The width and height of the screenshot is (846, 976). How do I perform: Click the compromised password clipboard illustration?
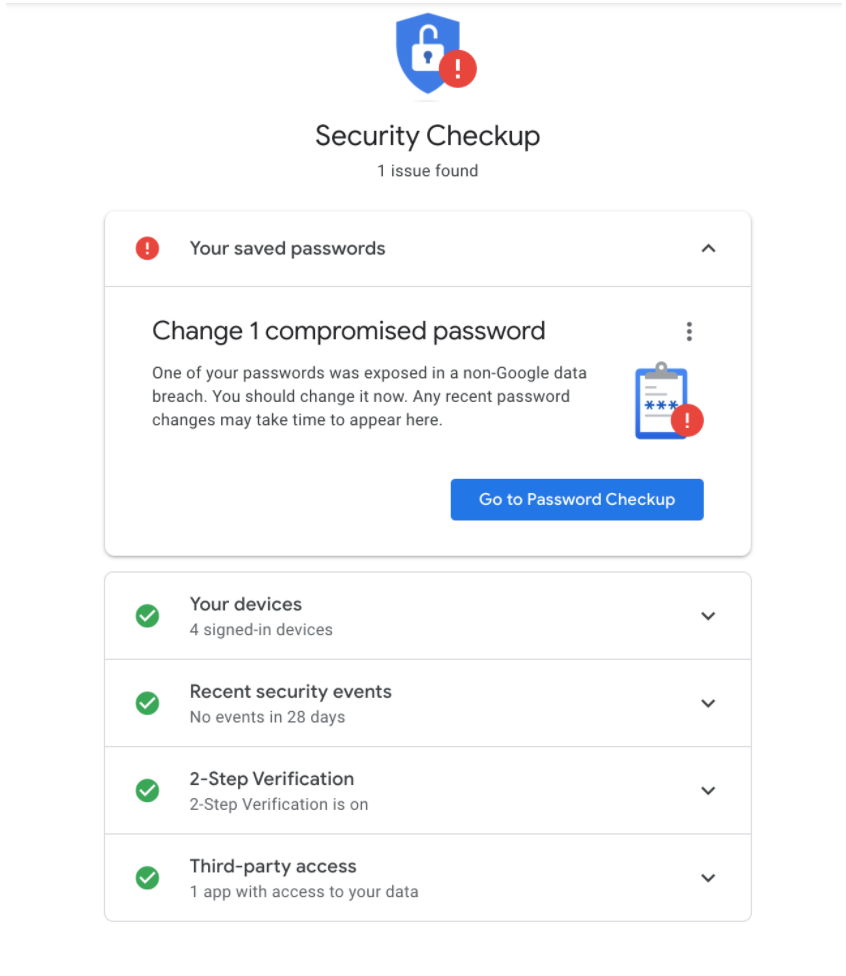(x=660, y=399)
